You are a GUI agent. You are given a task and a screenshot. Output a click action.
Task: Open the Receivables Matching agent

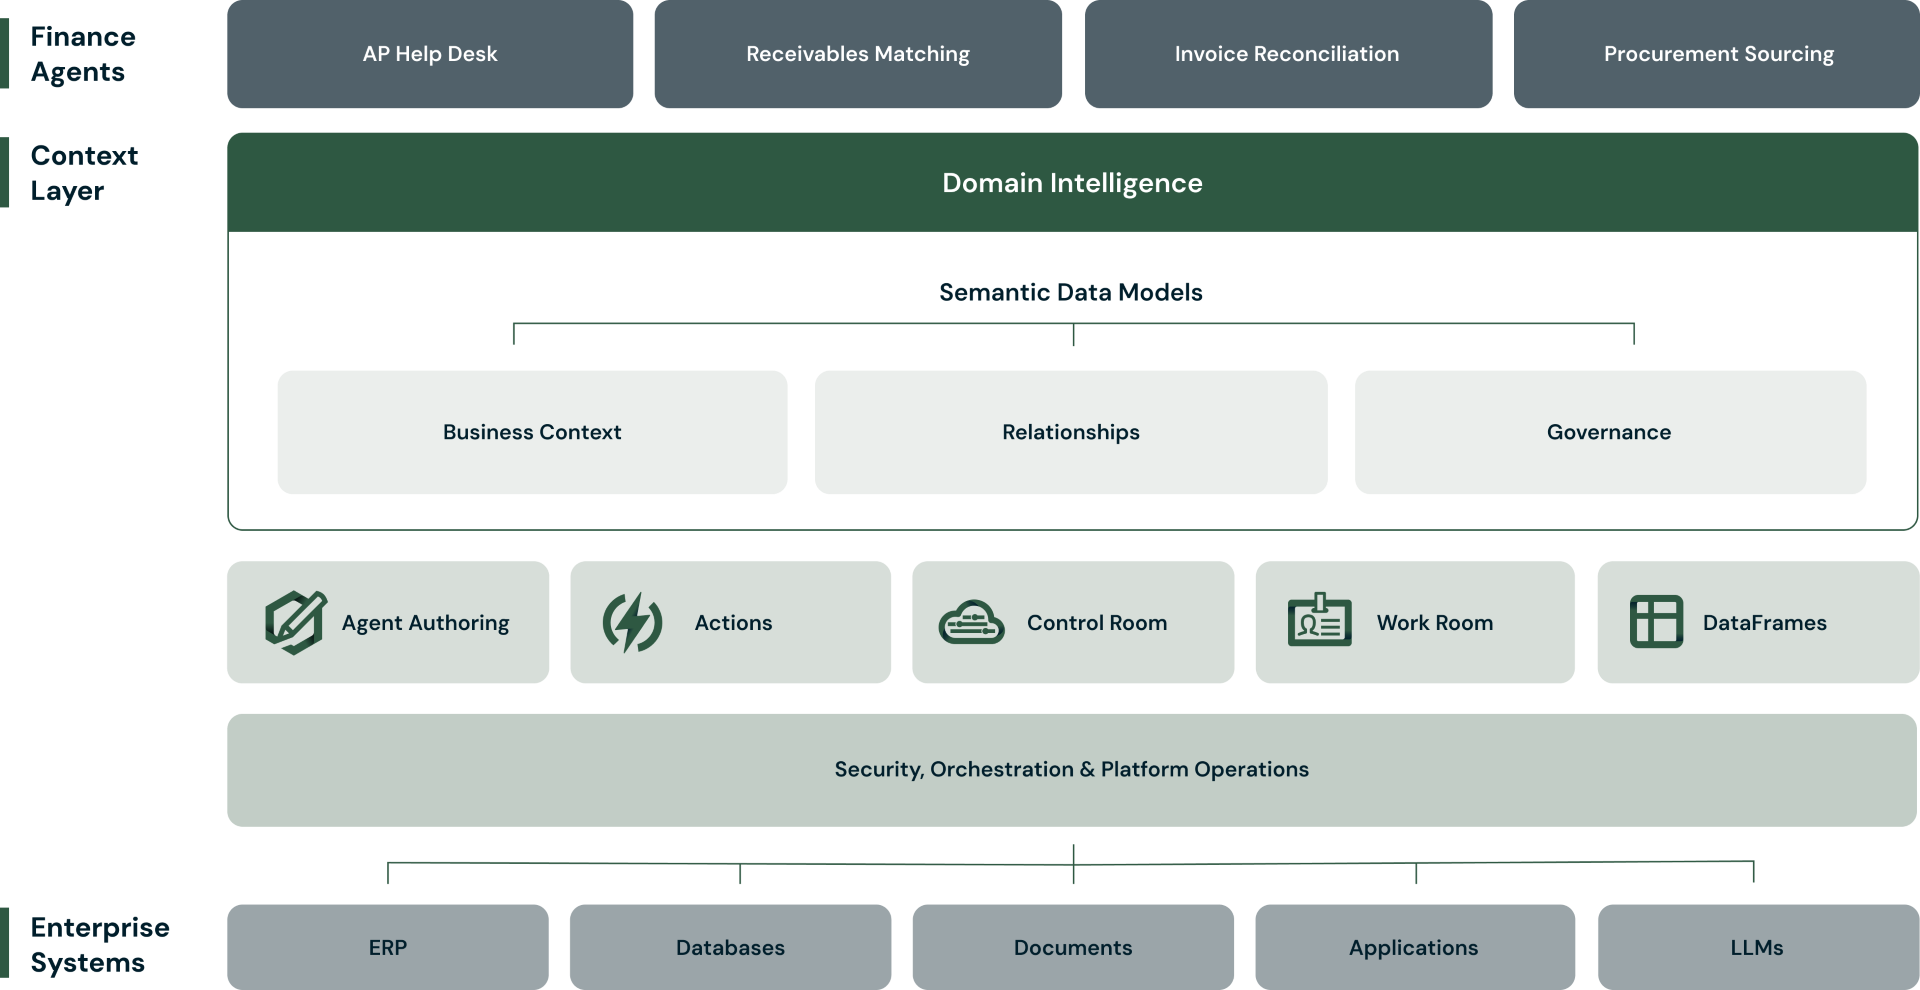click(x=857, y=54)
